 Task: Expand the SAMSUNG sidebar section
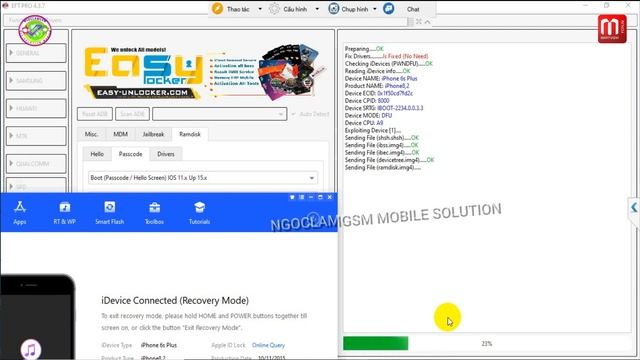point(36,81)
